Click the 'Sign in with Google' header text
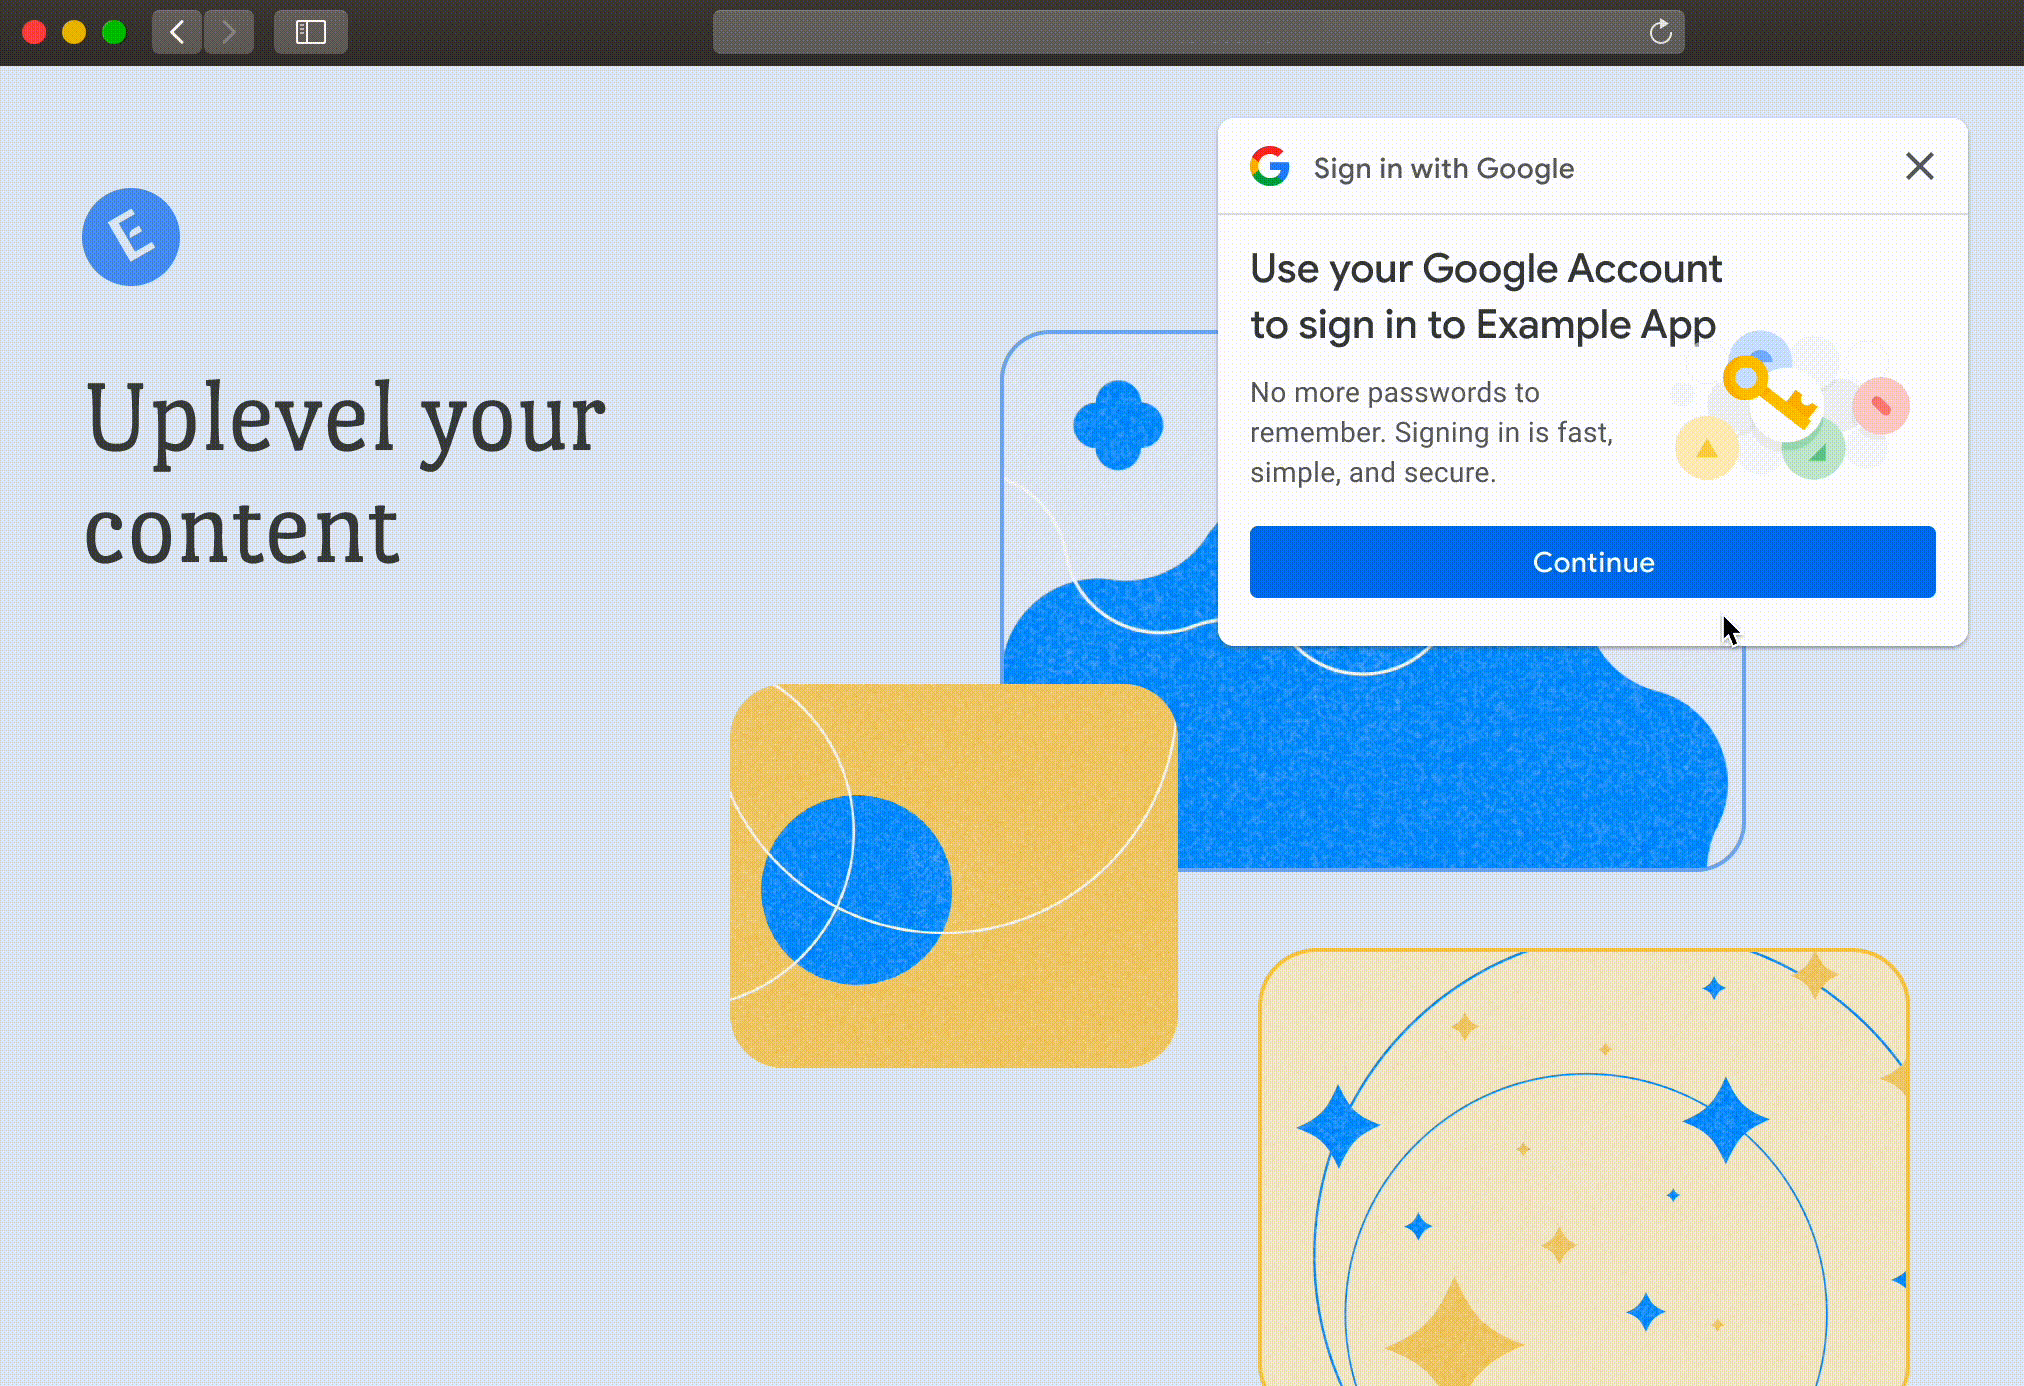The width and height of the screenshot is (2024, 1386). click(x=1443, y=168)
